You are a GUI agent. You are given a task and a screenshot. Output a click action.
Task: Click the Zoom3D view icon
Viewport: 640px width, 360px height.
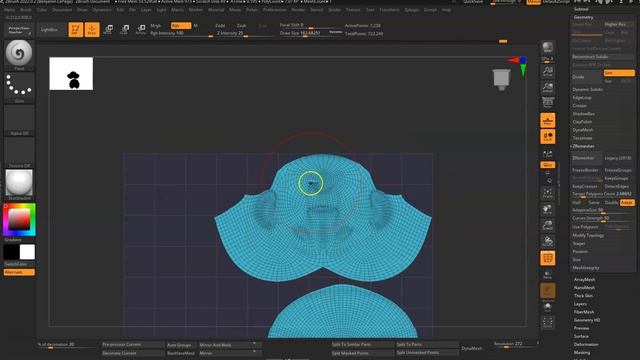(547, 225)
